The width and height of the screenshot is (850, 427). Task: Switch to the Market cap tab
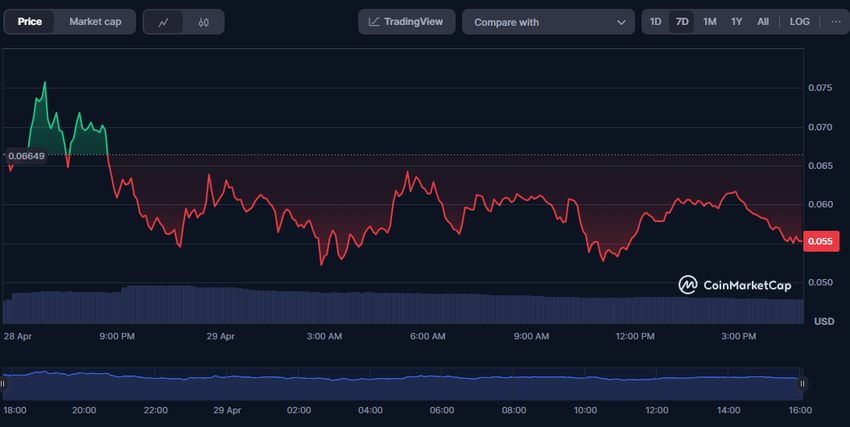click(95, 22)
